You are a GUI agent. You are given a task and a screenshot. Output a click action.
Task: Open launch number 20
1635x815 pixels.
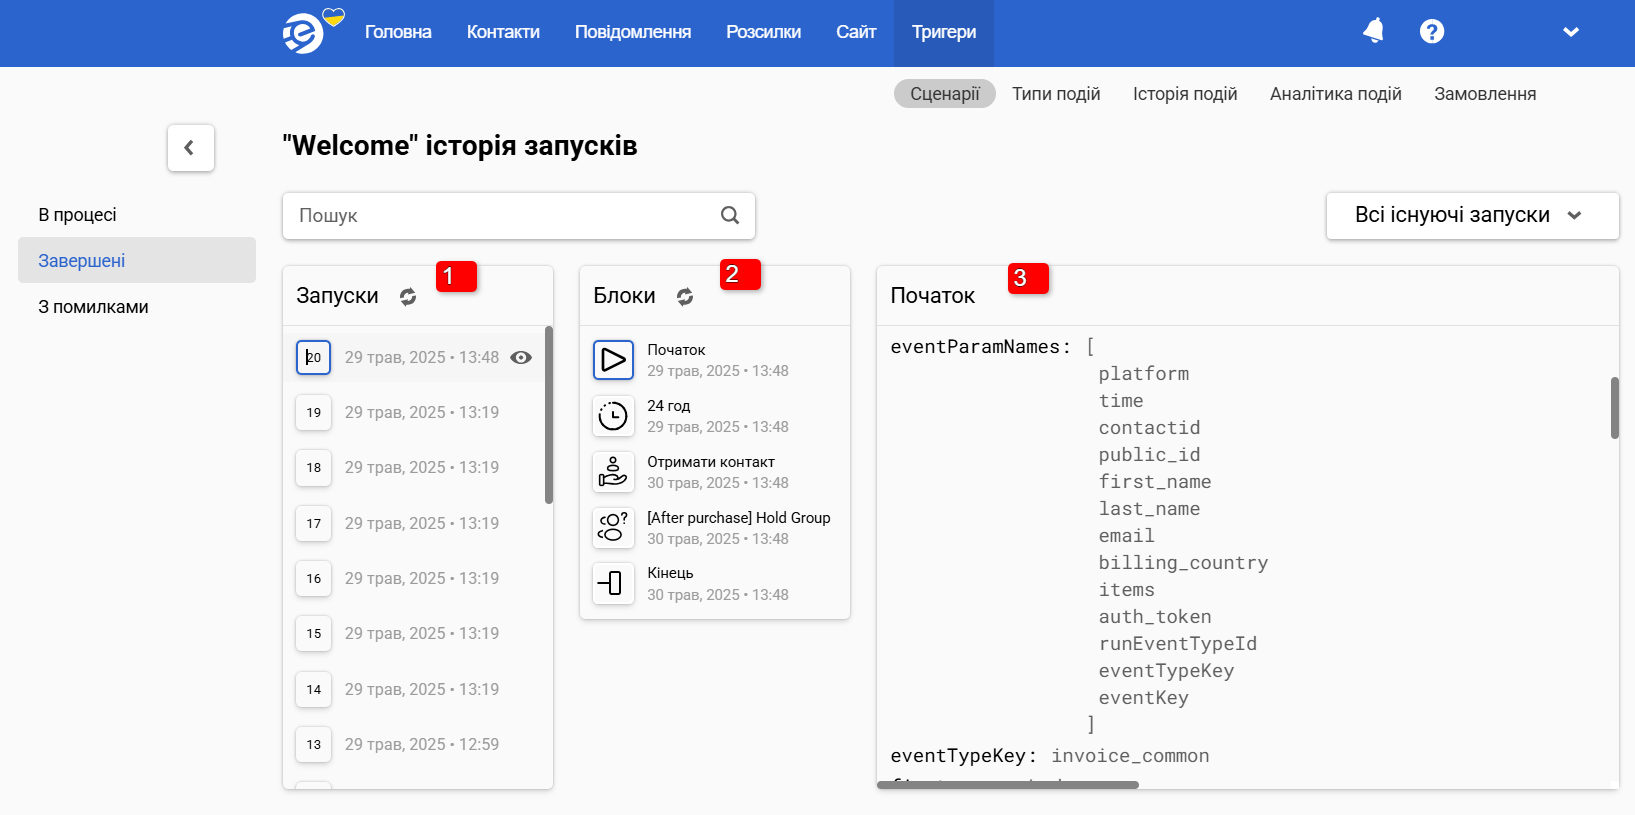point(313,358)
